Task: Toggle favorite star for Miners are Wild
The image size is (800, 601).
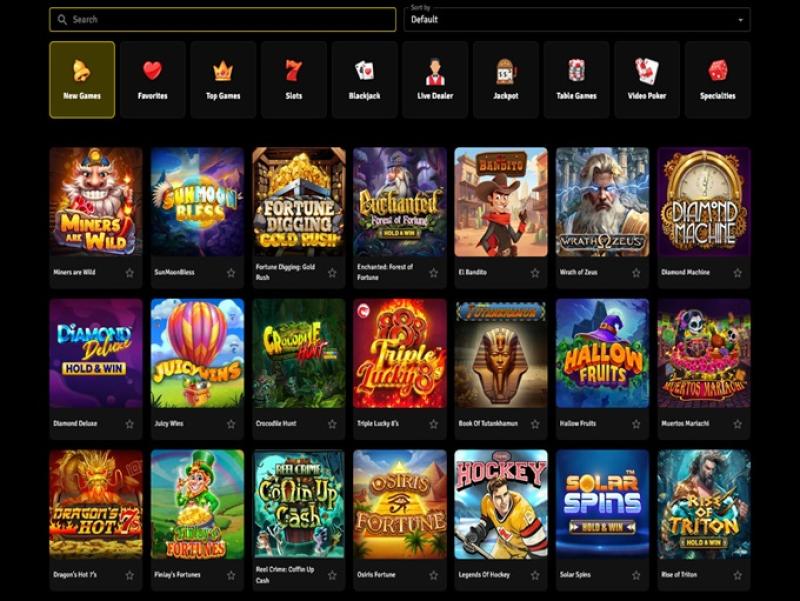Action: coord(130,273)
